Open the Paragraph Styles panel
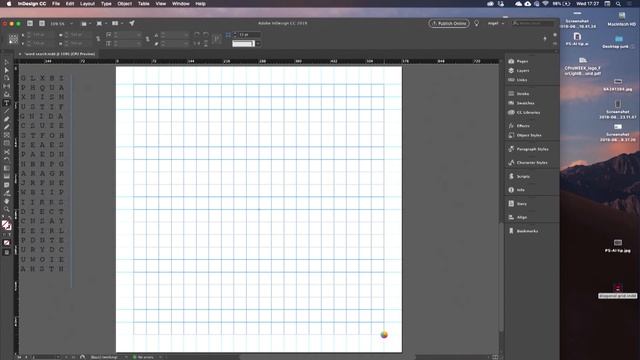The height and width of the screenshot is (360, 640). tap(532, 149)
